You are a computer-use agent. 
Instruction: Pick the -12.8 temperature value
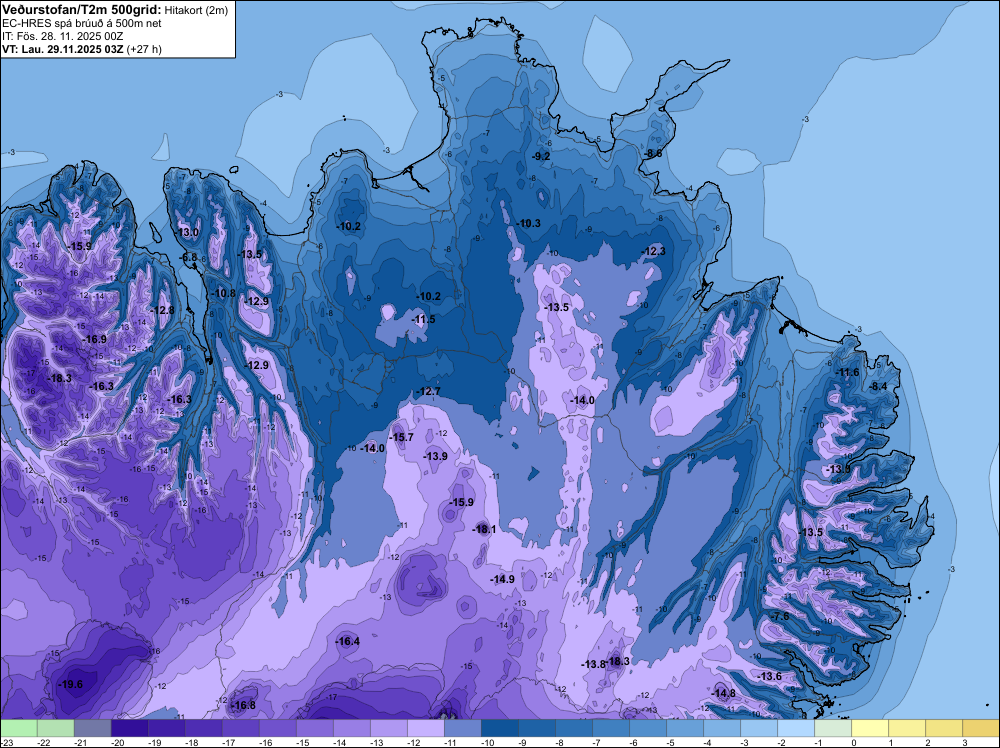pos(163,310)
